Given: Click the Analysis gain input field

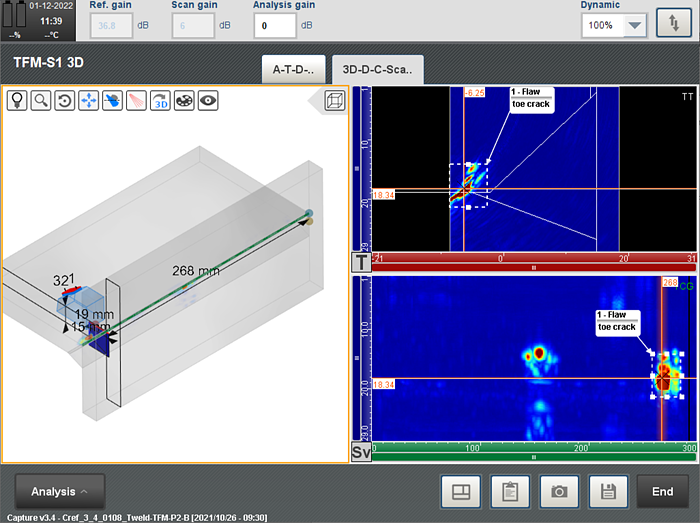Looking at the screenshot, I should 273,25.
